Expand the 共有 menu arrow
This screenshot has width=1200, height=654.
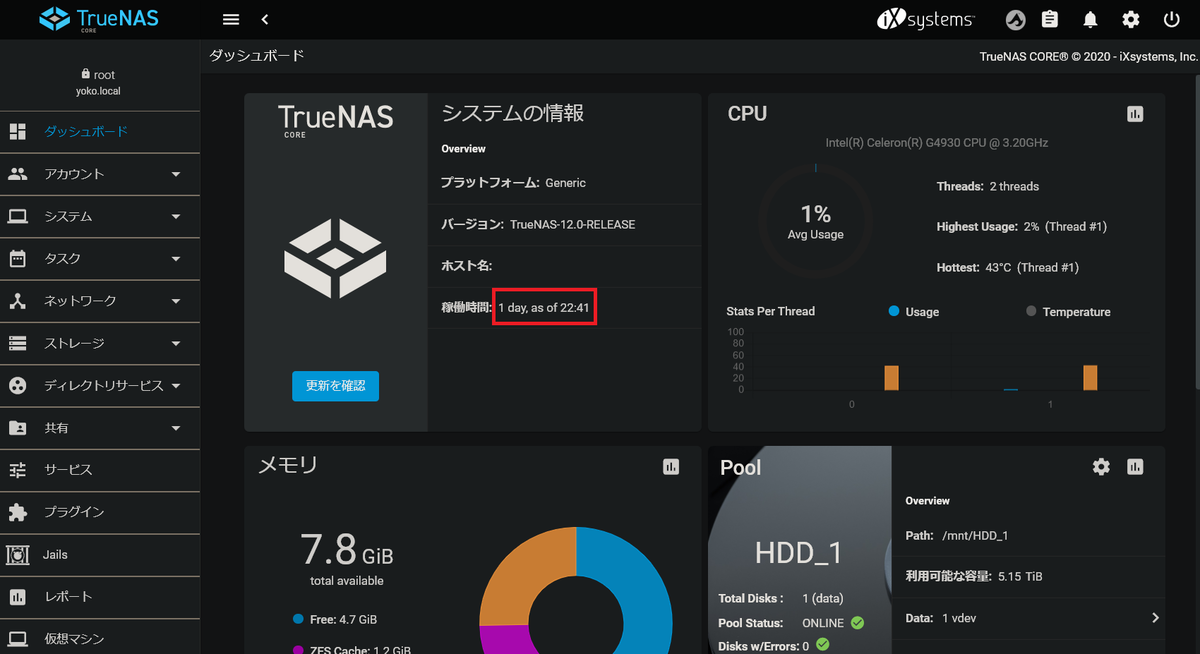coord(176,428)
